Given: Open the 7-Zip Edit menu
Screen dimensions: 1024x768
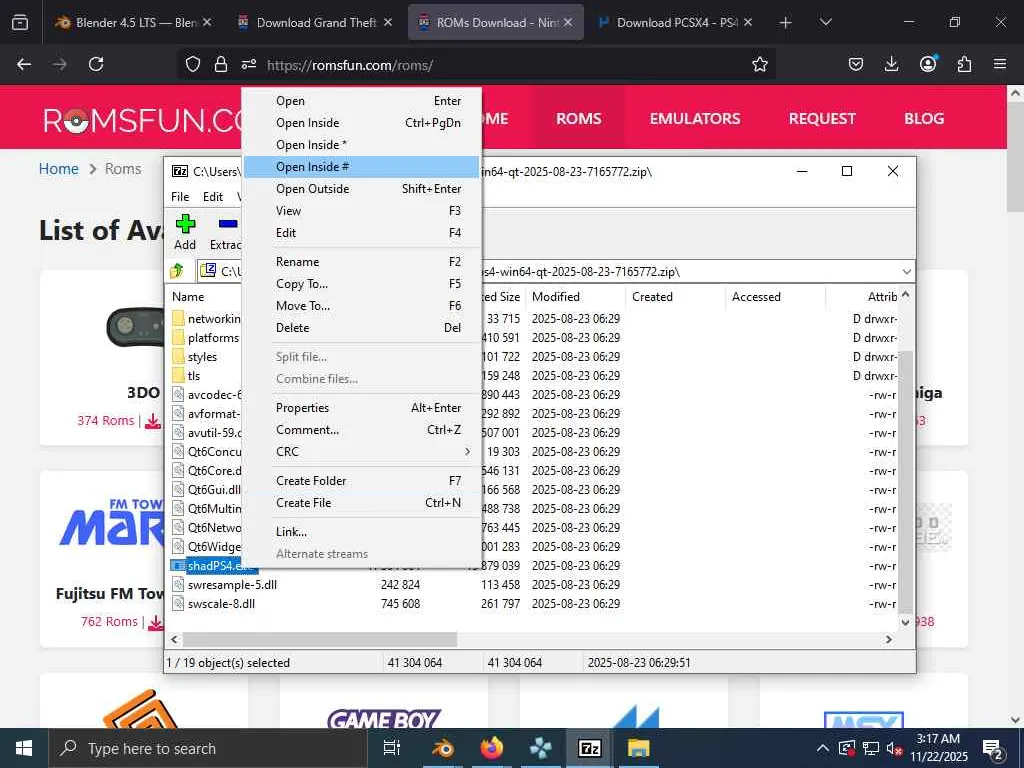Looking at the screenshot, I should pyautogui.click(x=213, y=197).
